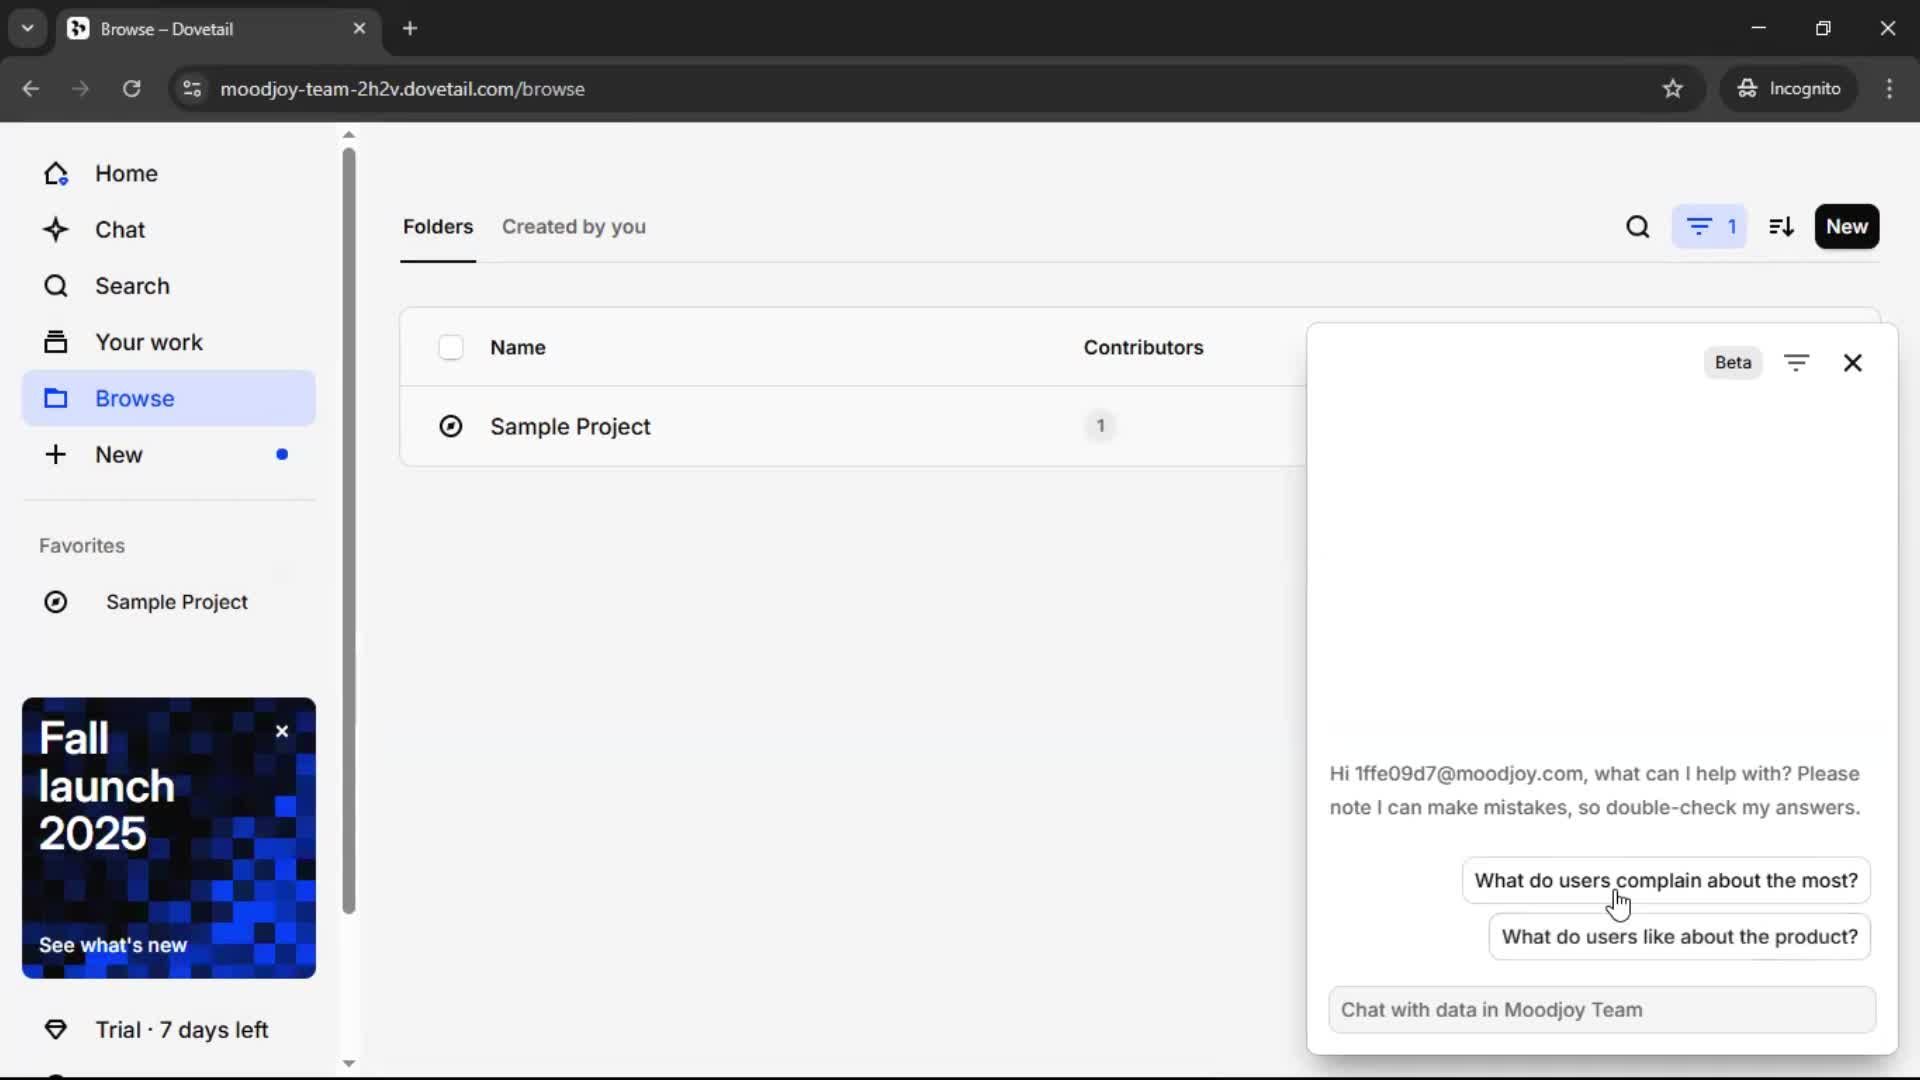1920x1080 pixels.
Task: Click the filter icon in the chat panel
Action: 1796,363
